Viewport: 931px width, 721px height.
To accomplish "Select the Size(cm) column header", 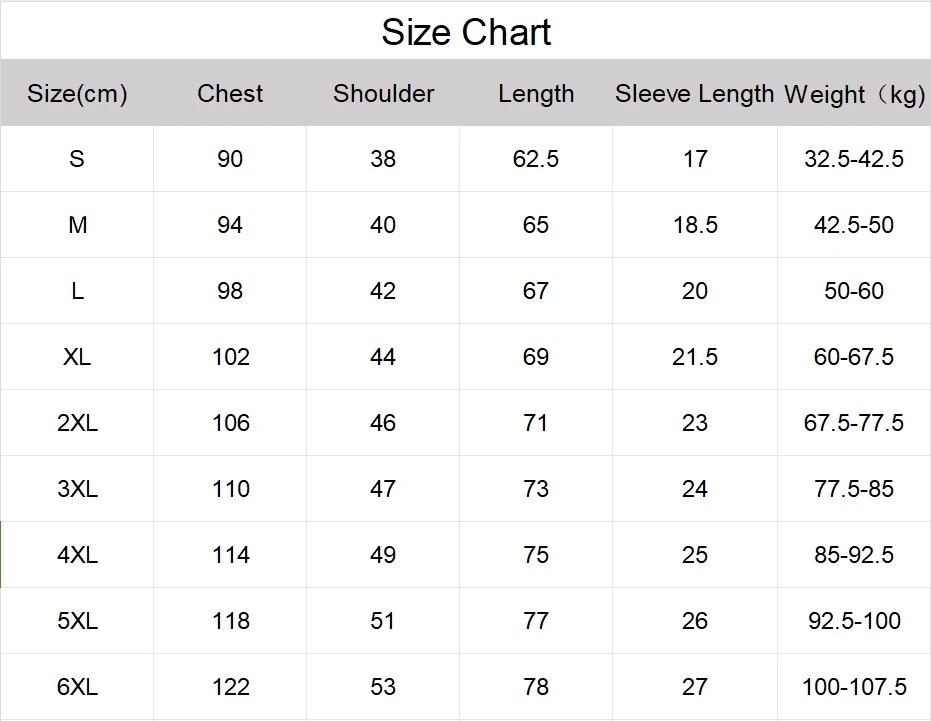I will 77,94.
